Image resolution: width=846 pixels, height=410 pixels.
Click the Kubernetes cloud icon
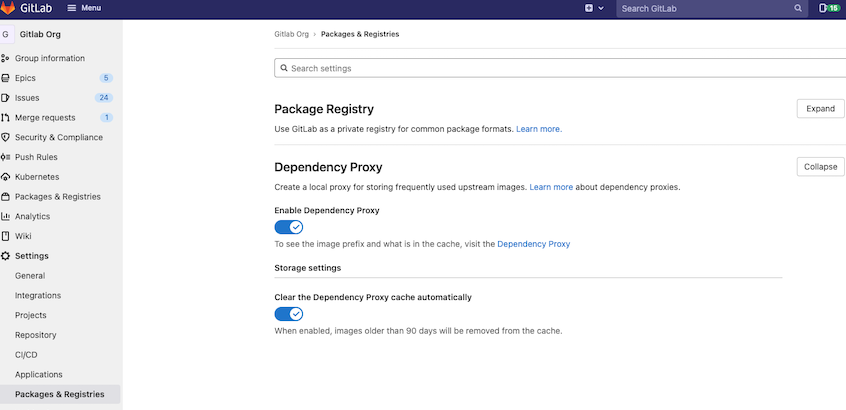tap(5, 177)
